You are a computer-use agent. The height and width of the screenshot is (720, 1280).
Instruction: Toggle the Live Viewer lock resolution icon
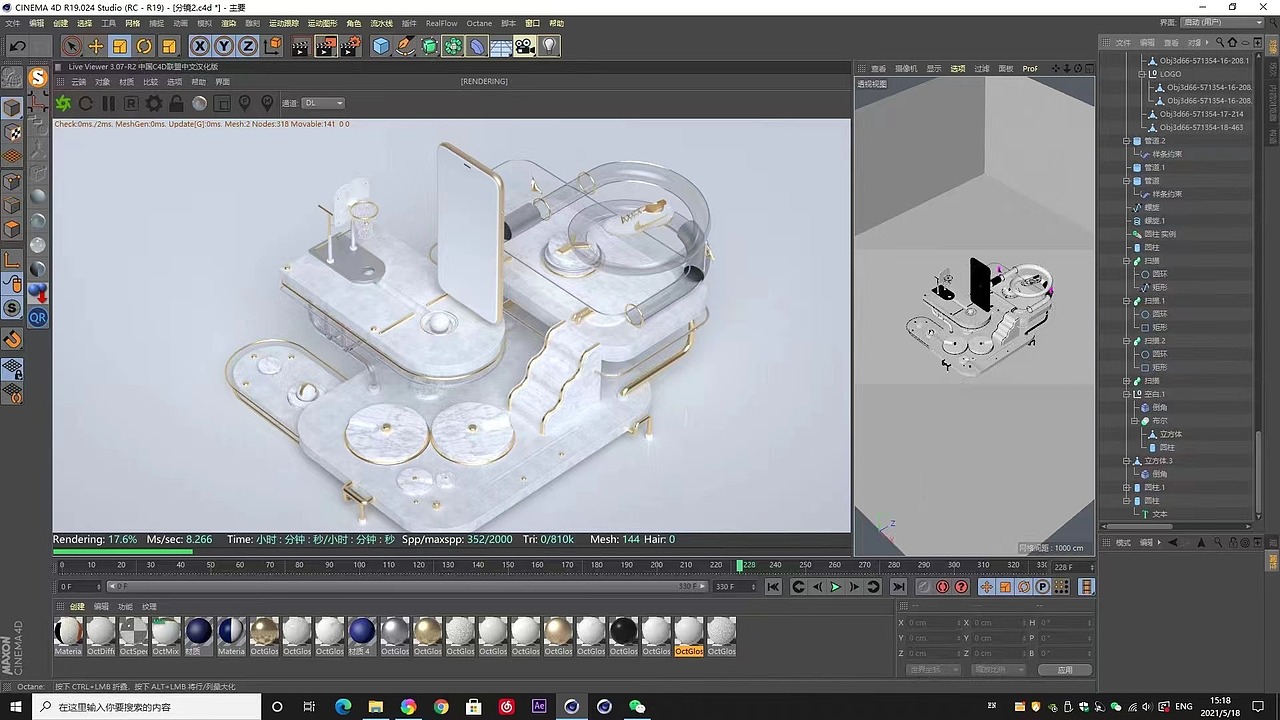coord(176,103)
